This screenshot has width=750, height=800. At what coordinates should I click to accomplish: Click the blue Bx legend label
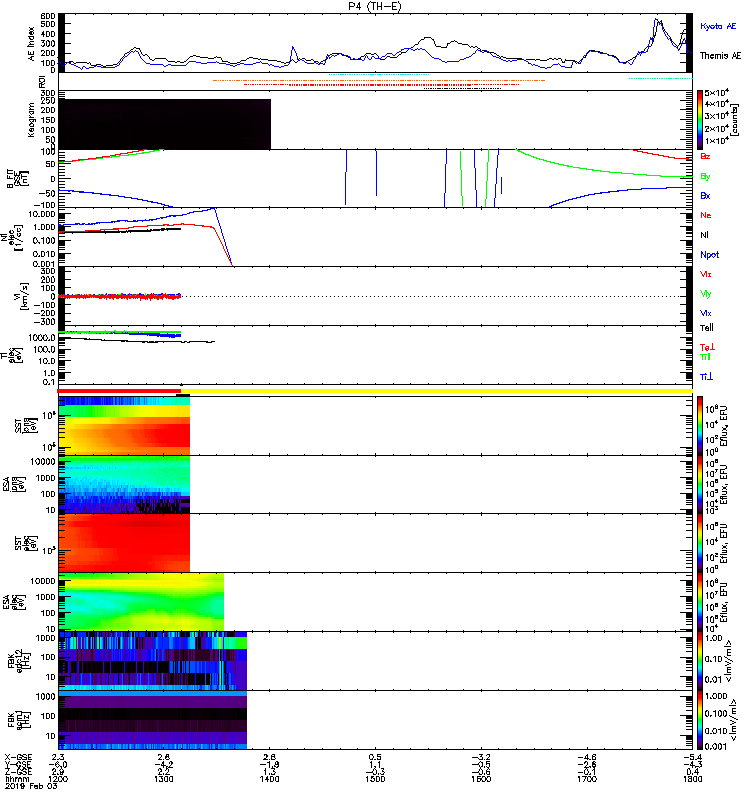coord(705,195)
